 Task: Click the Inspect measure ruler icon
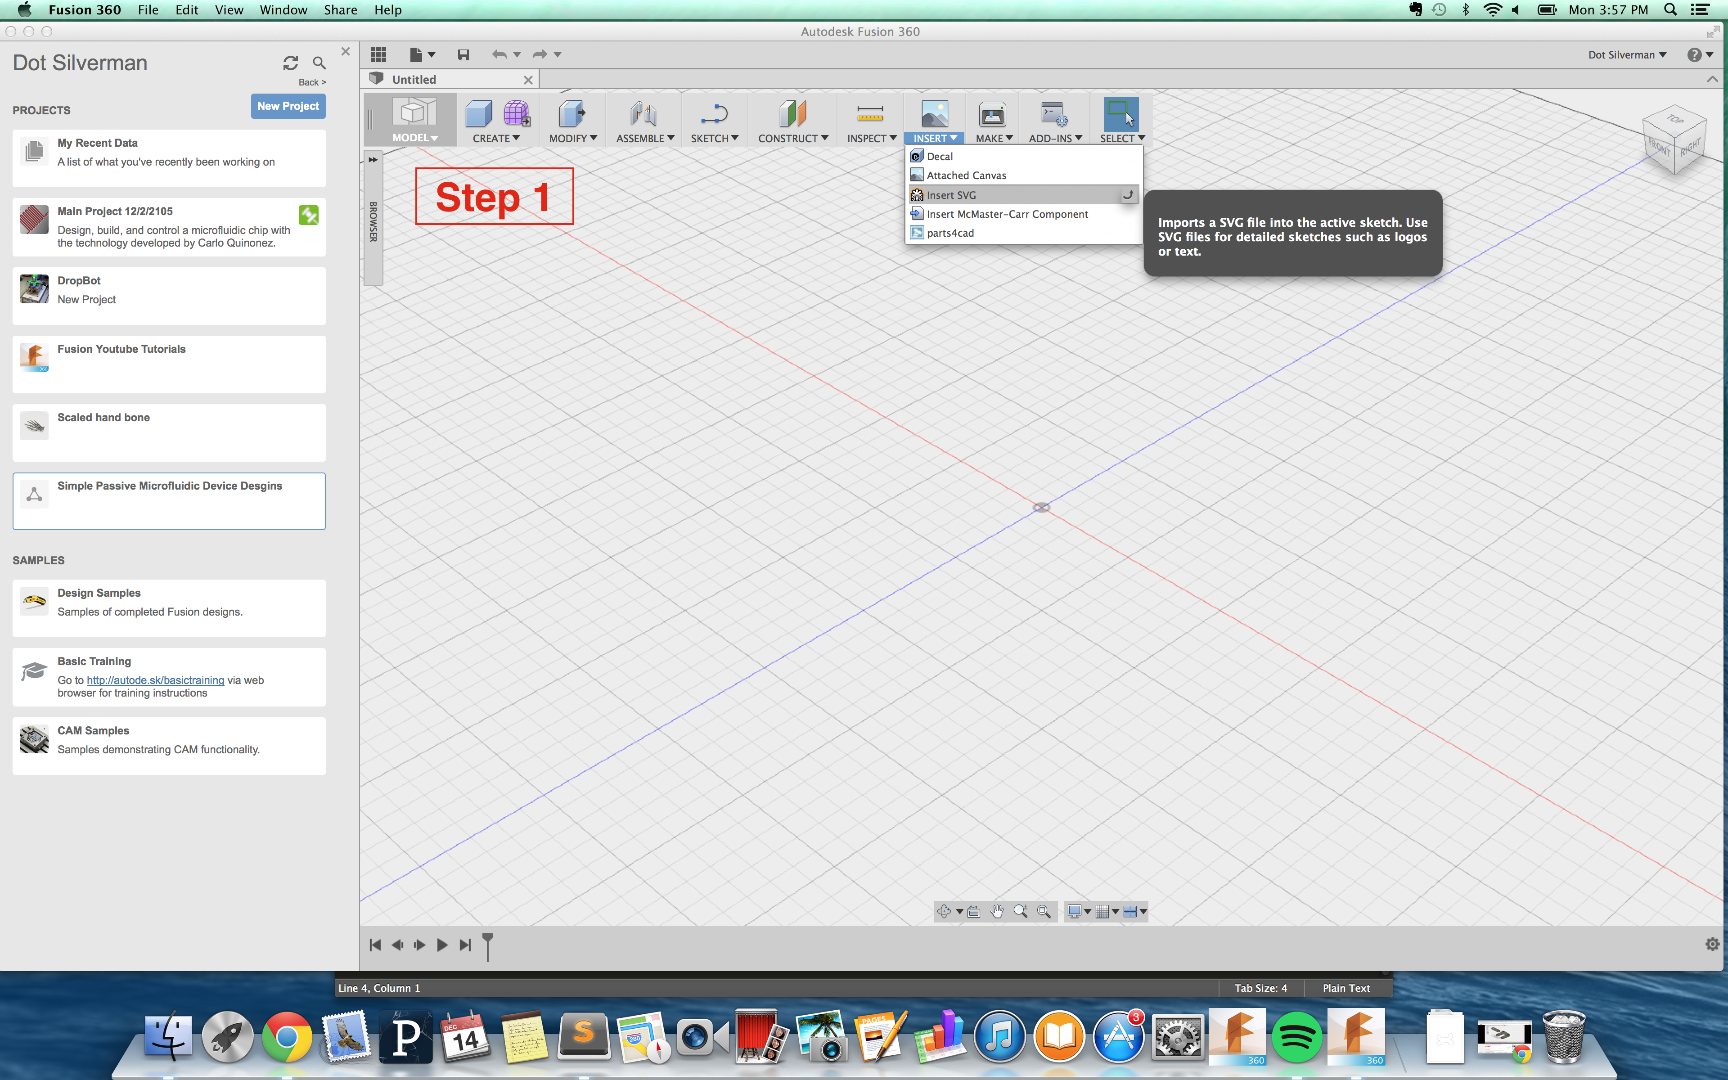coord(870,114)
